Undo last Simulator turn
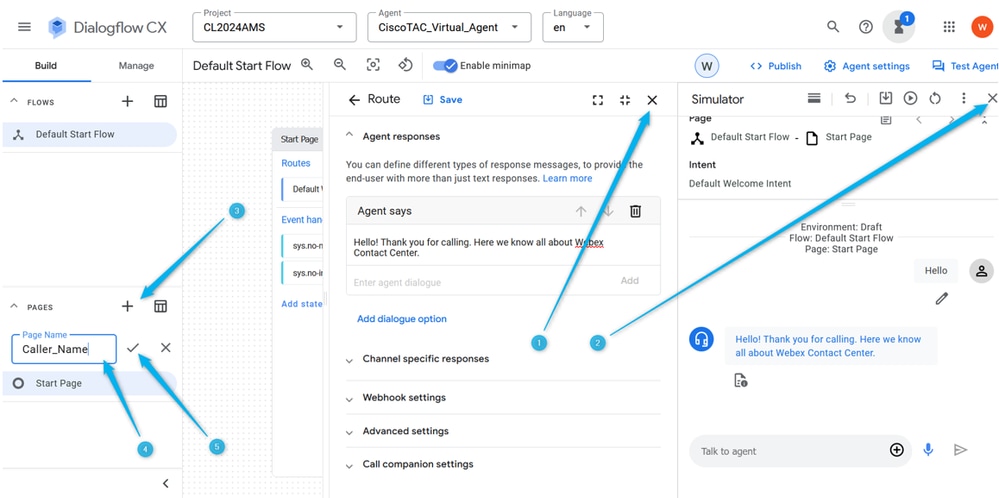The height and width of the screenshot is (498, 999). 850,98
